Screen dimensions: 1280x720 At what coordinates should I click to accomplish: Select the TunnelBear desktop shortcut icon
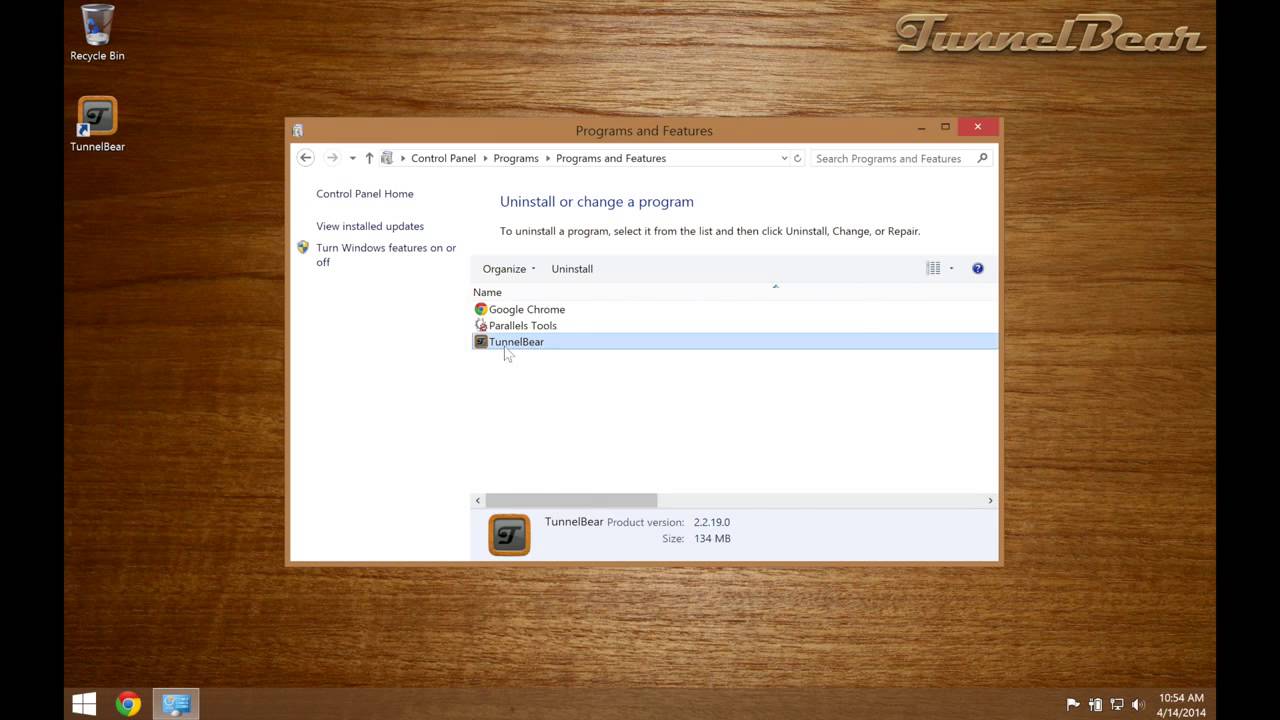(x=97, y=124)
